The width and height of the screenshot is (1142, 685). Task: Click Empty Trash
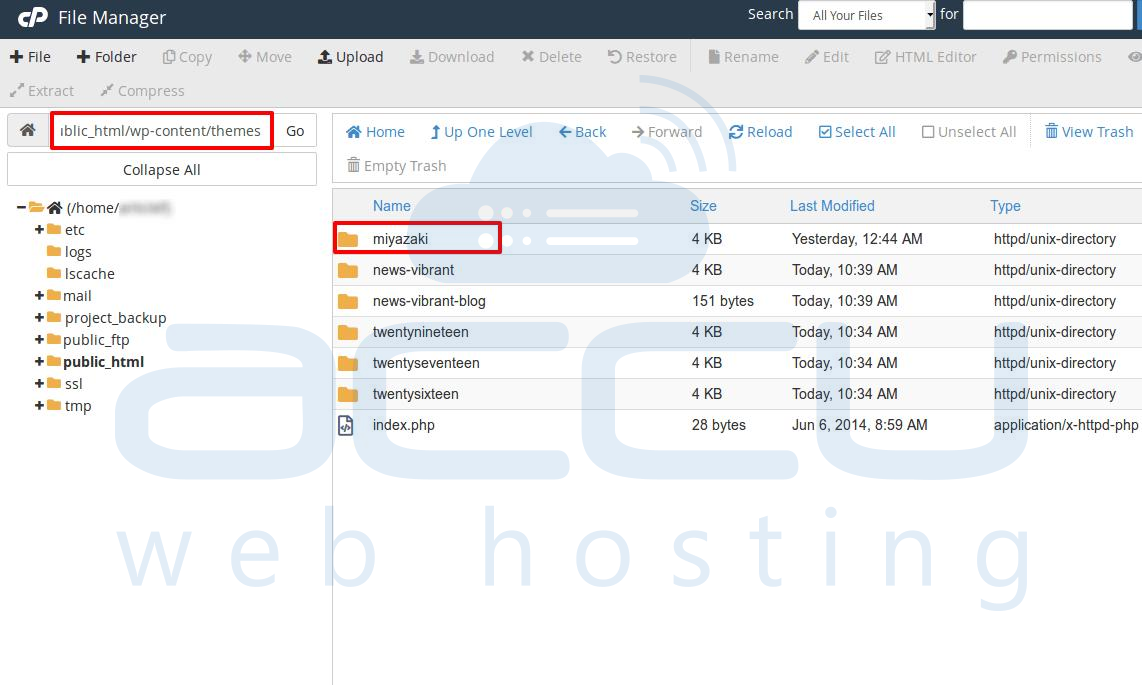pos(397,166)
